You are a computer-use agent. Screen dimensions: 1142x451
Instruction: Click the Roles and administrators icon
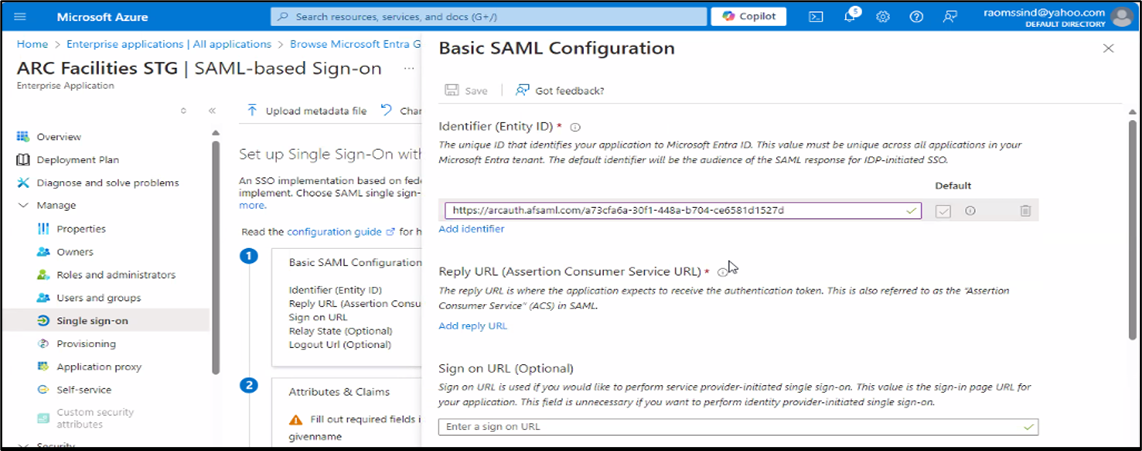click(43, 275)
